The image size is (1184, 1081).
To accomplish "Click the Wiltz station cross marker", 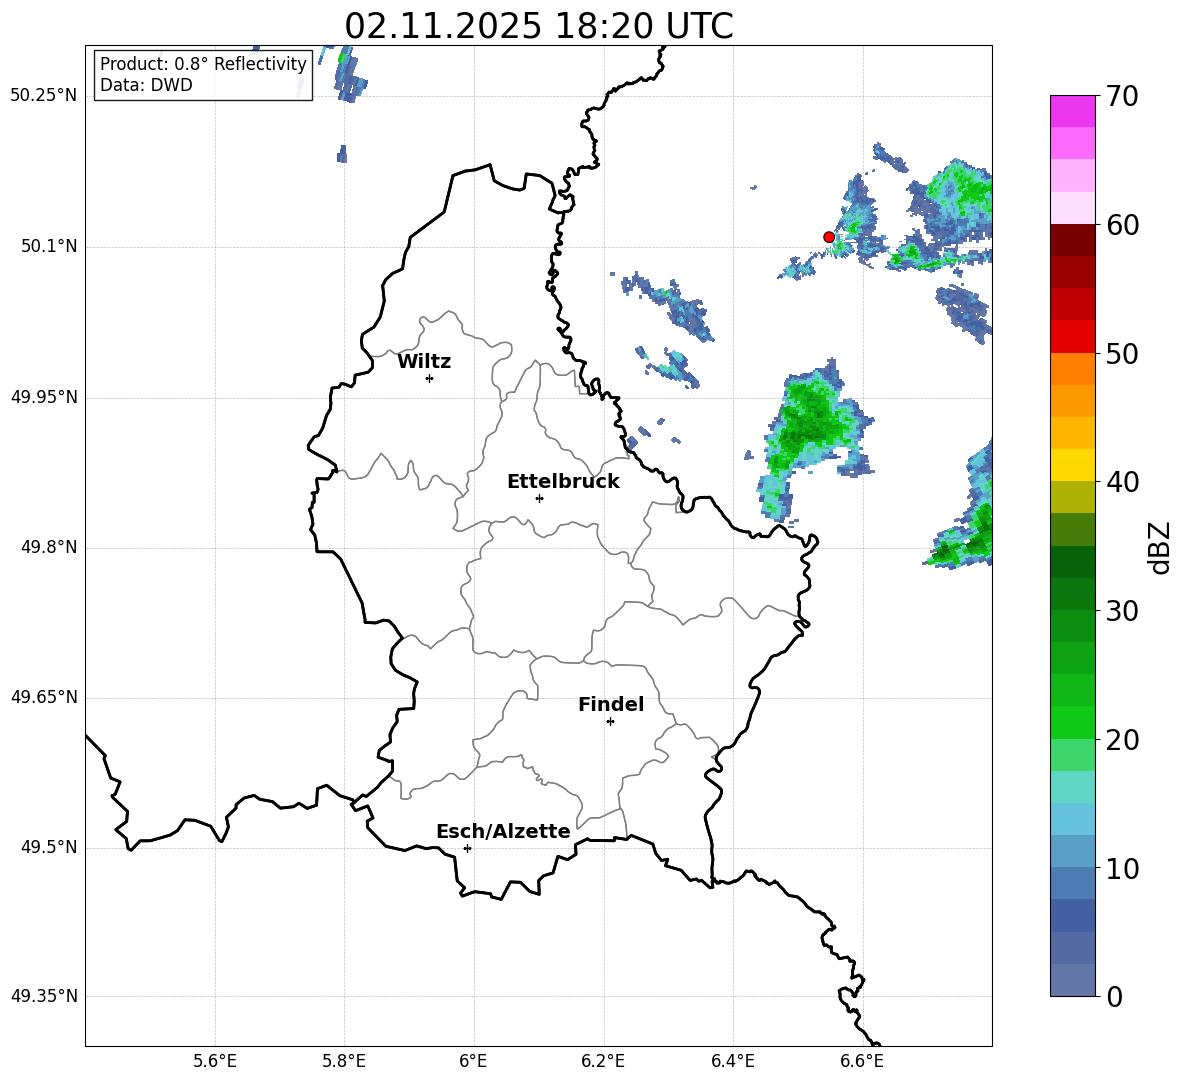I will click(430, 378).
